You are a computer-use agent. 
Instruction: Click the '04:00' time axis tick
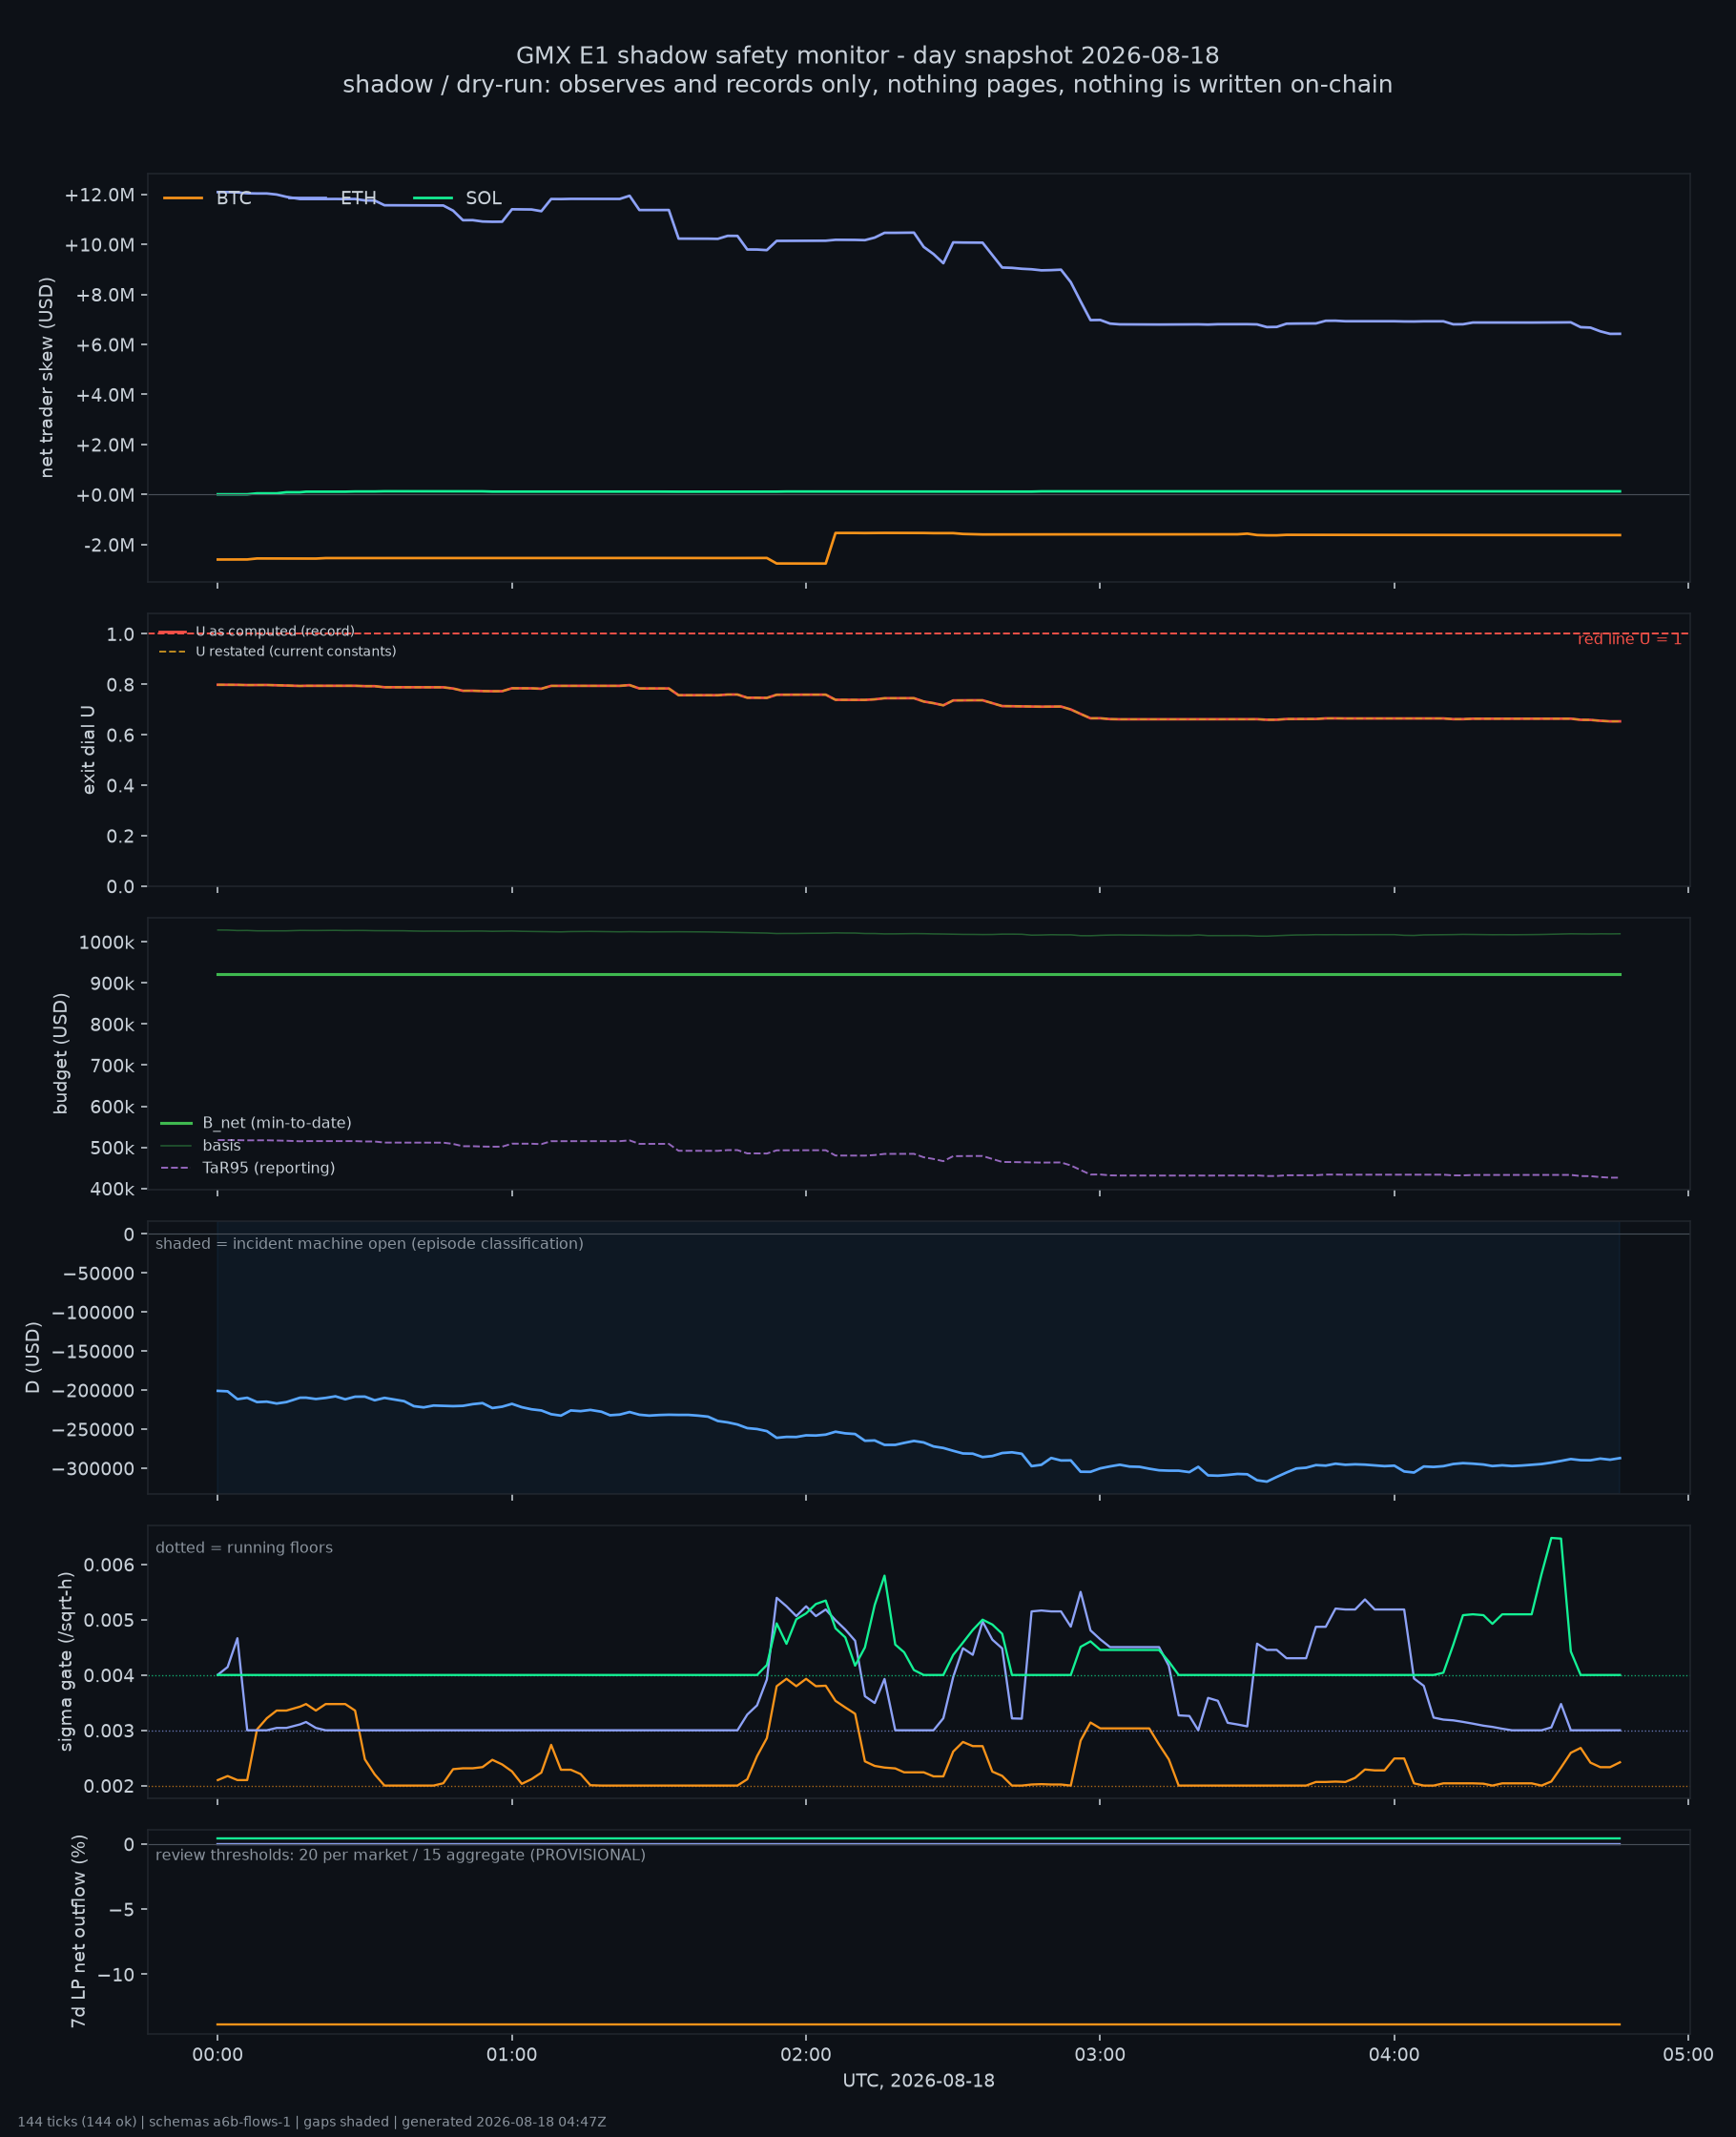1394,2055
